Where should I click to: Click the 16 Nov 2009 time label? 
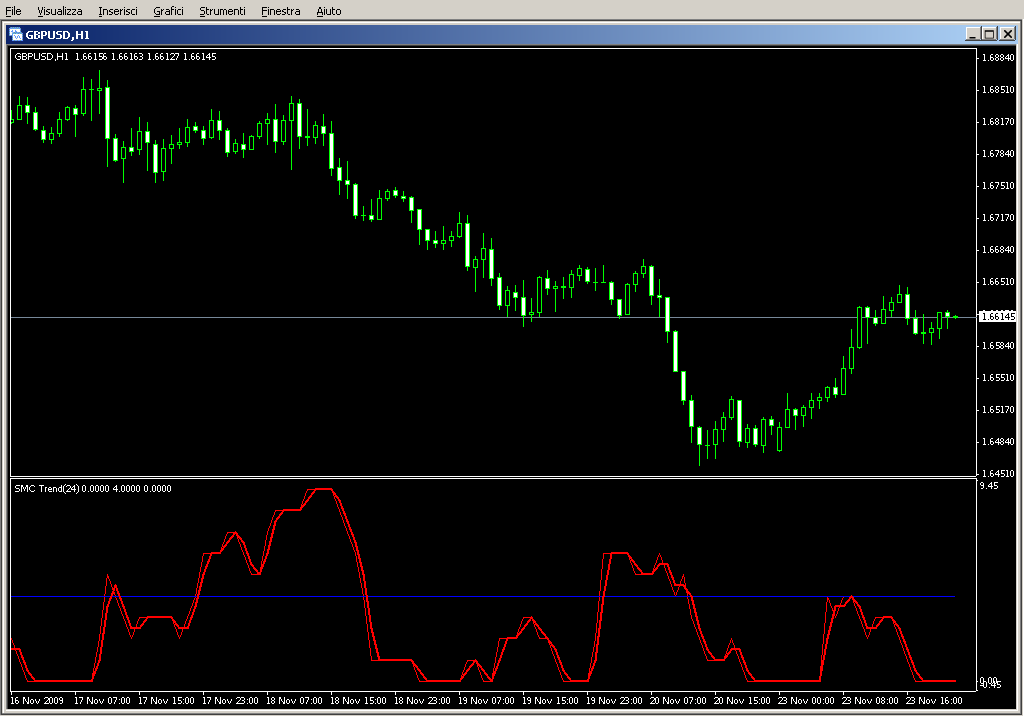(x=37, y=701)
